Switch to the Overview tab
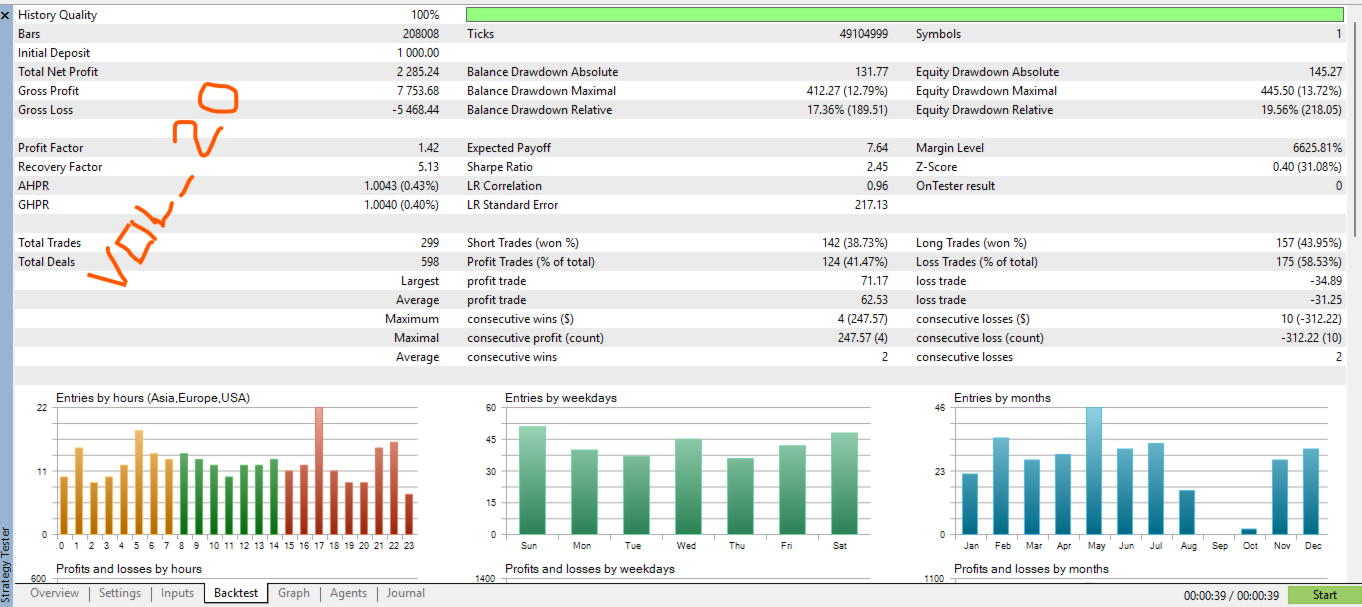Image resolution: width=1362 pixels, height=607 pixels. [54, 593]
